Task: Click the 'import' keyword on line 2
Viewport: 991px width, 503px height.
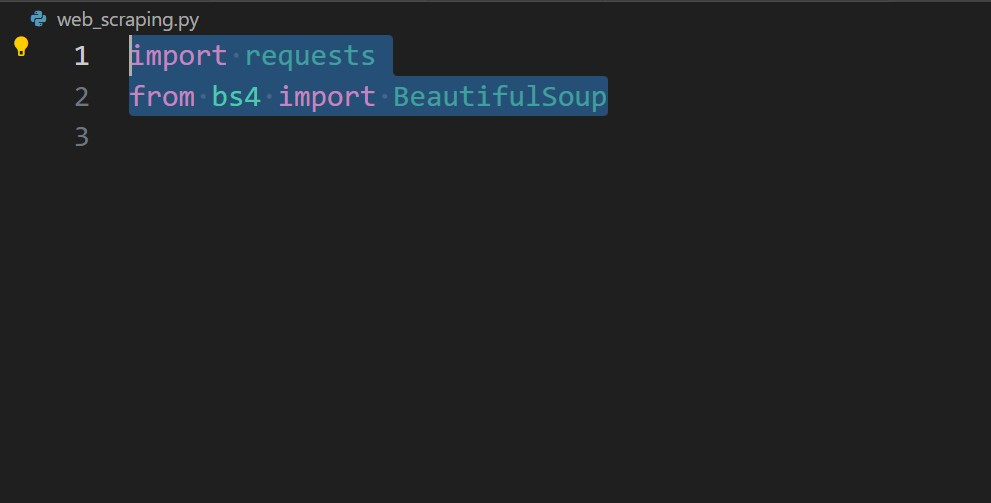Action: tap(326, 97)
